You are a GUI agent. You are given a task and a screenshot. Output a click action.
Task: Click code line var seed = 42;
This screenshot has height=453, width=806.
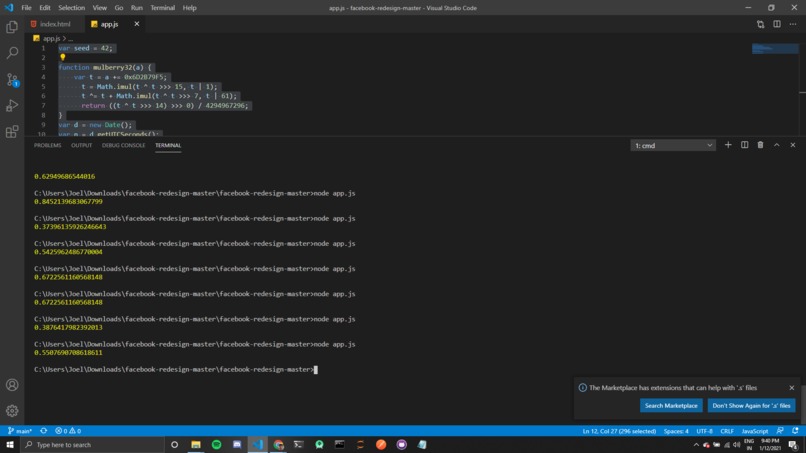pyautogui.click(x=85, y=48)
